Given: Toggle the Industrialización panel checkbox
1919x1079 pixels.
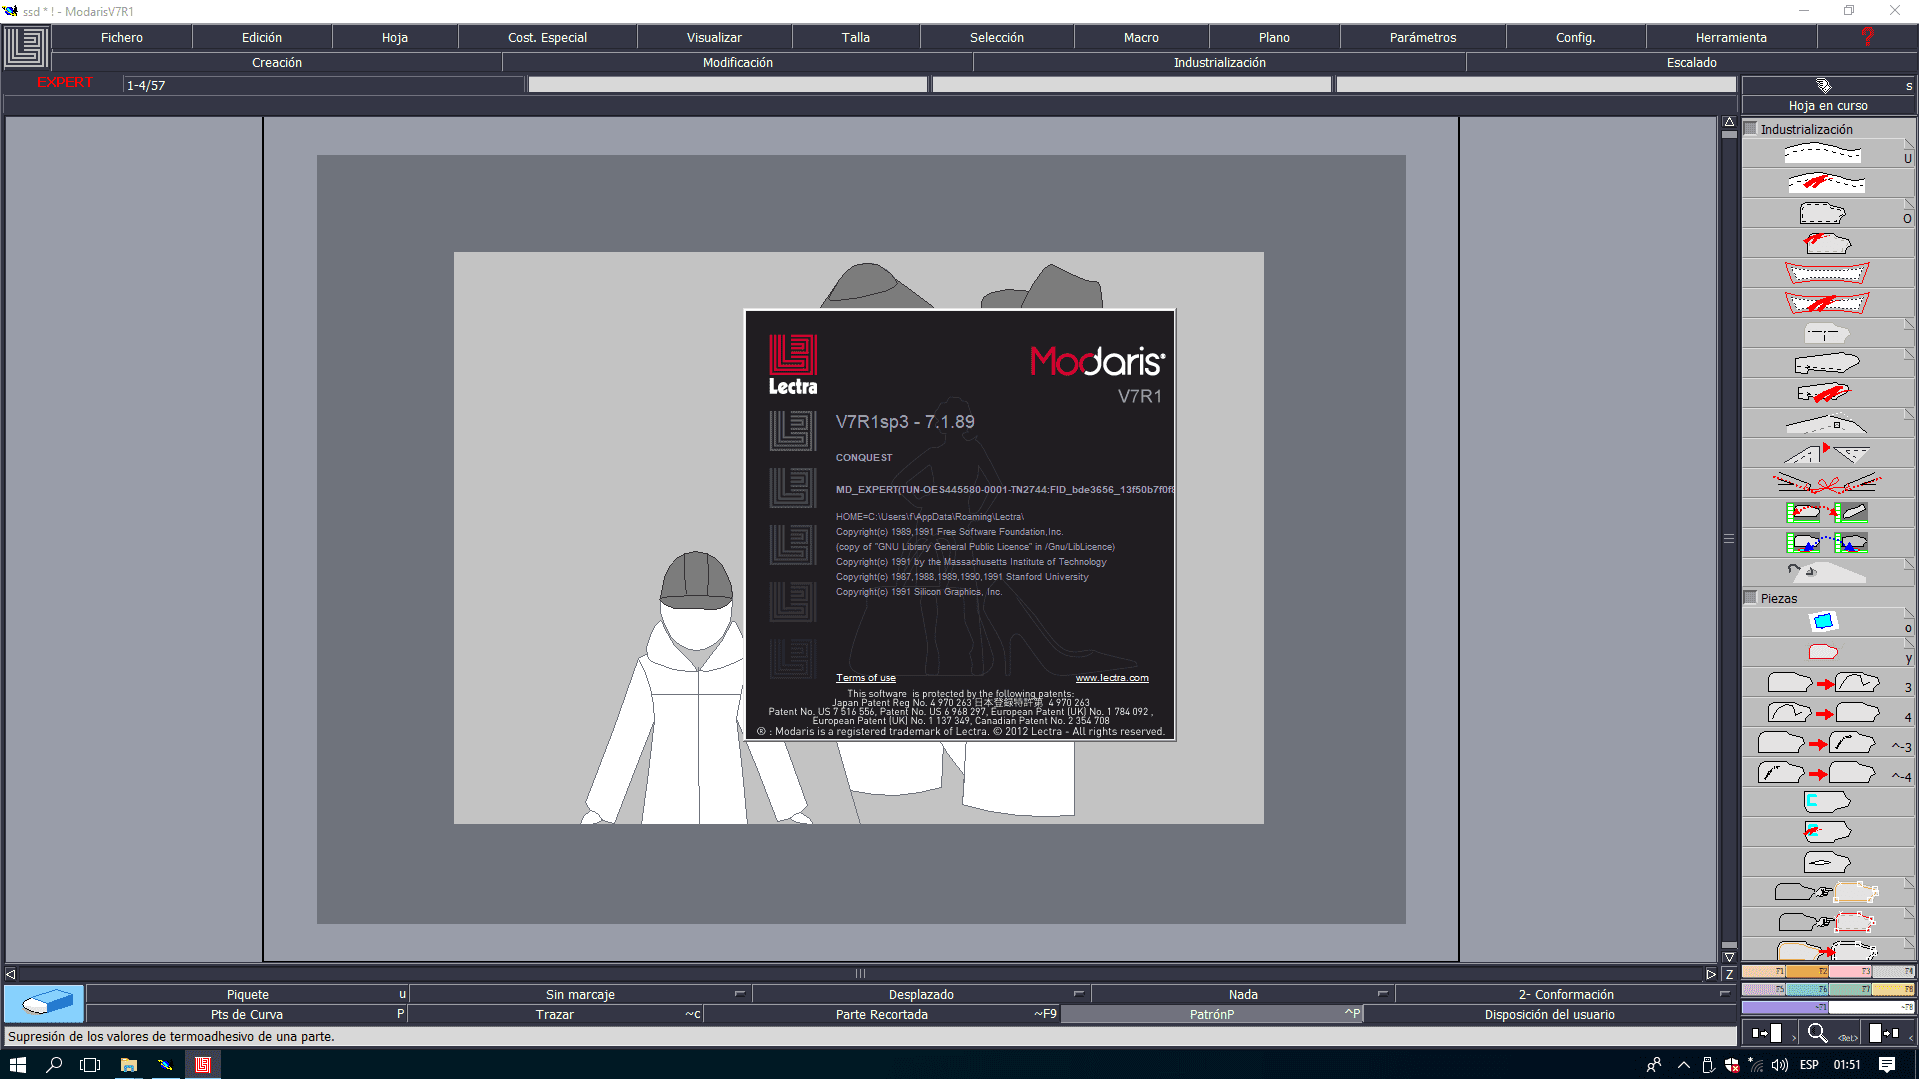Looking at the screenshot, I should 1751,129.
